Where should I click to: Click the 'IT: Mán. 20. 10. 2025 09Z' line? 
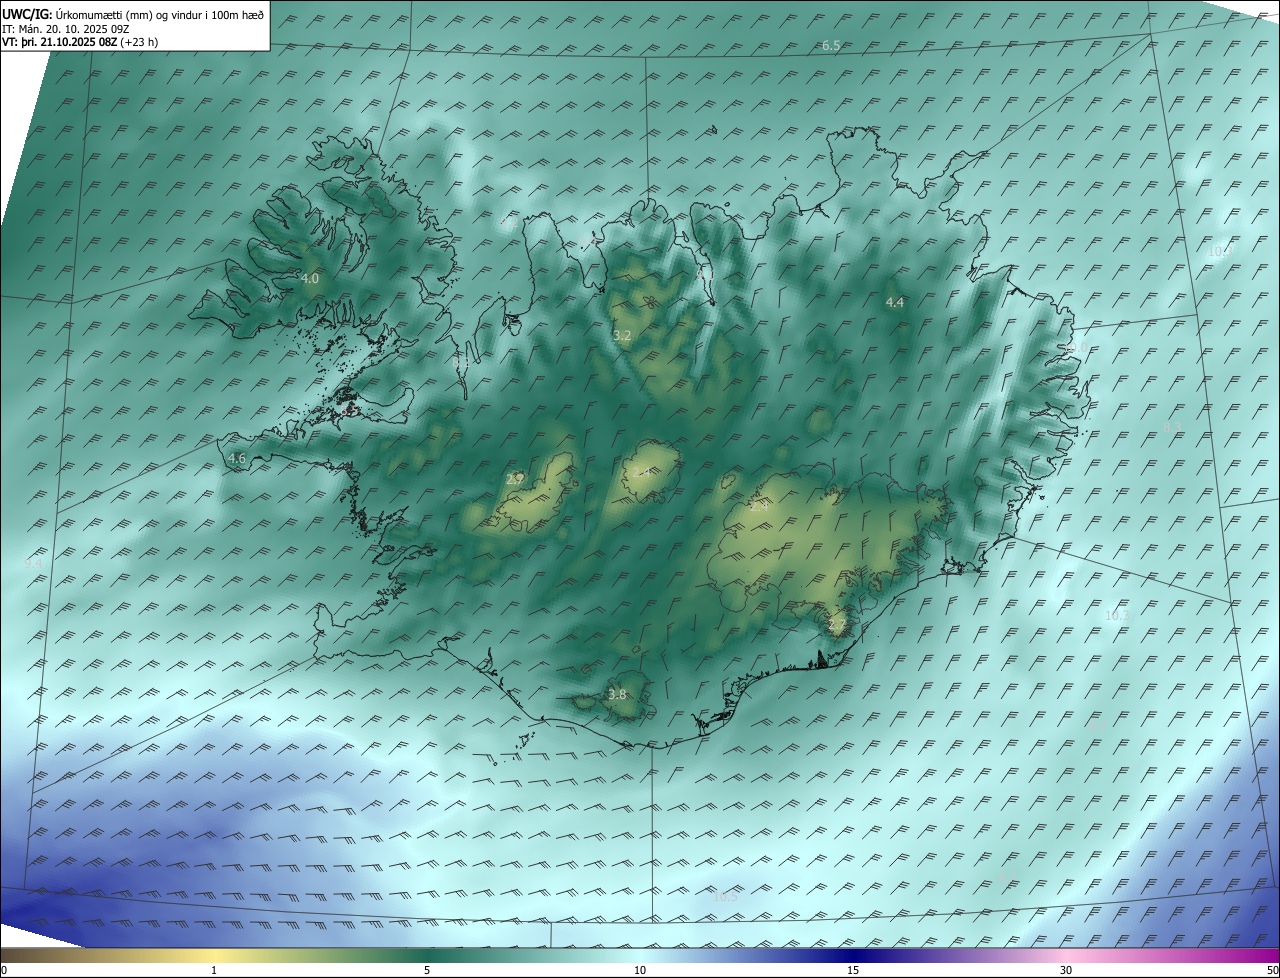point(67,29)
